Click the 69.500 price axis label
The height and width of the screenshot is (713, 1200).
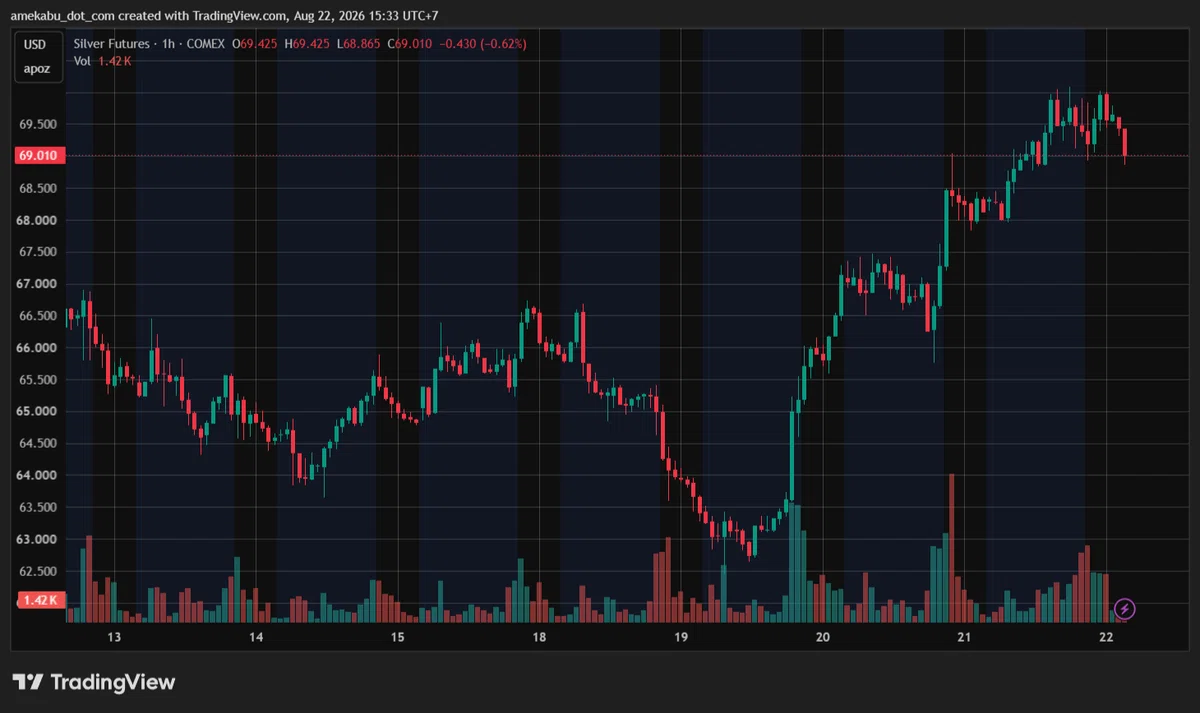pos(39,125)
